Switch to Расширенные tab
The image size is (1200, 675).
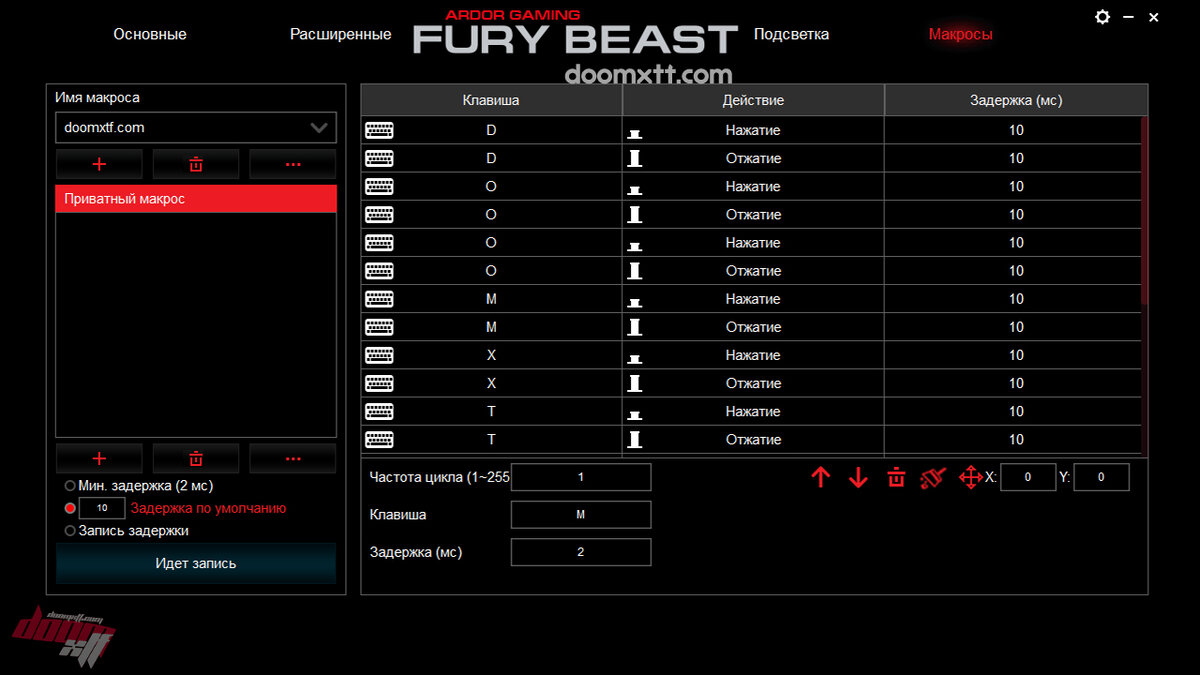[341, 34]
